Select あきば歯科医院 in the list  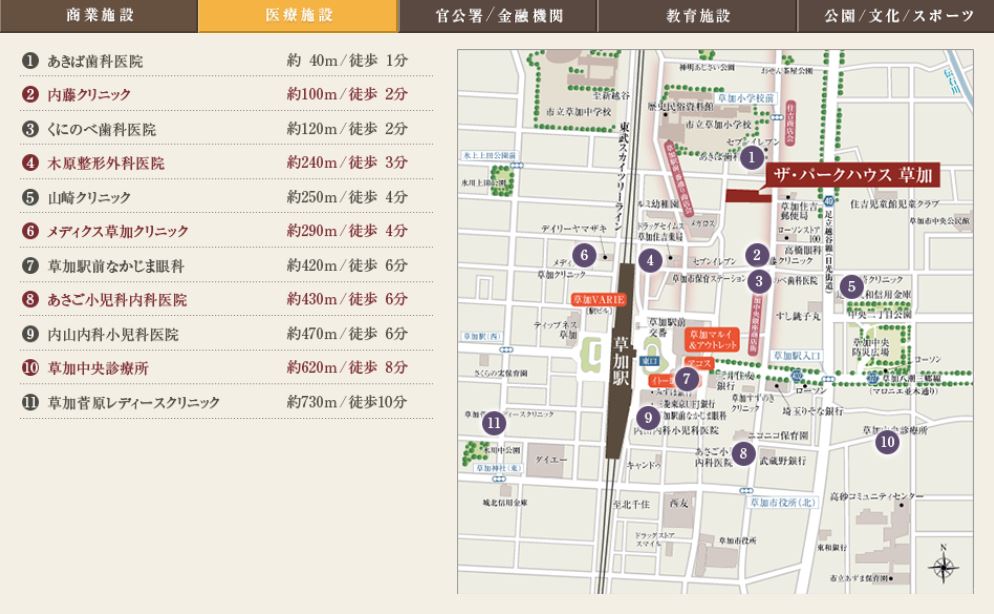click(95, 62)
